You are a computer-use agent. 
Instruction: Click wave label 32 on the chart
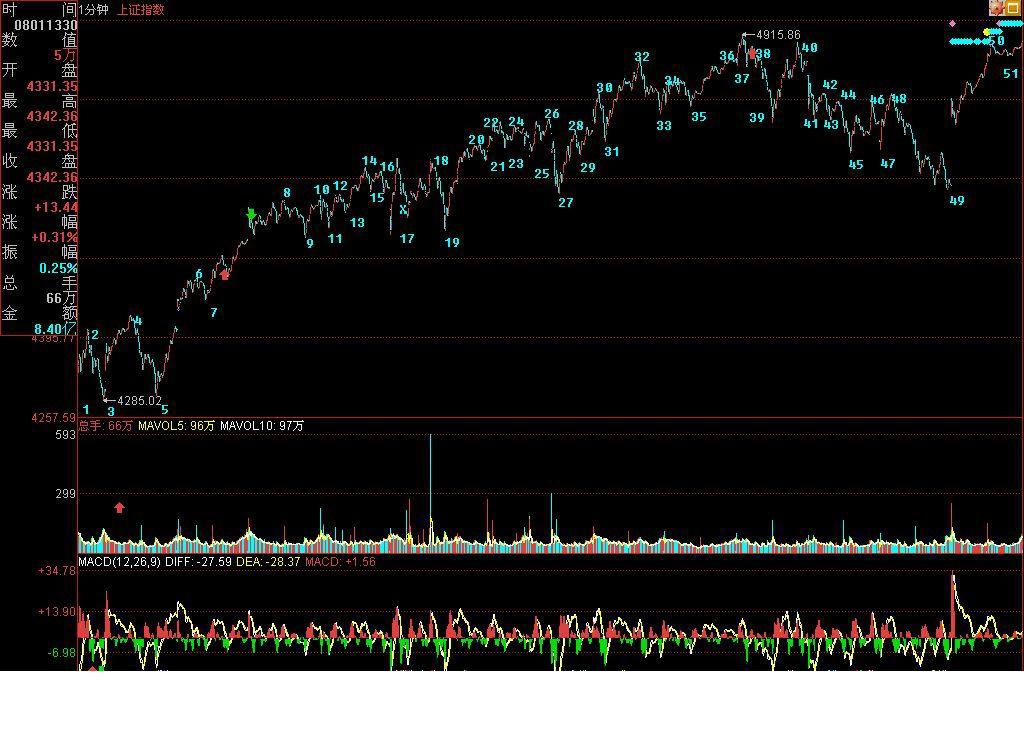point(642,57)
